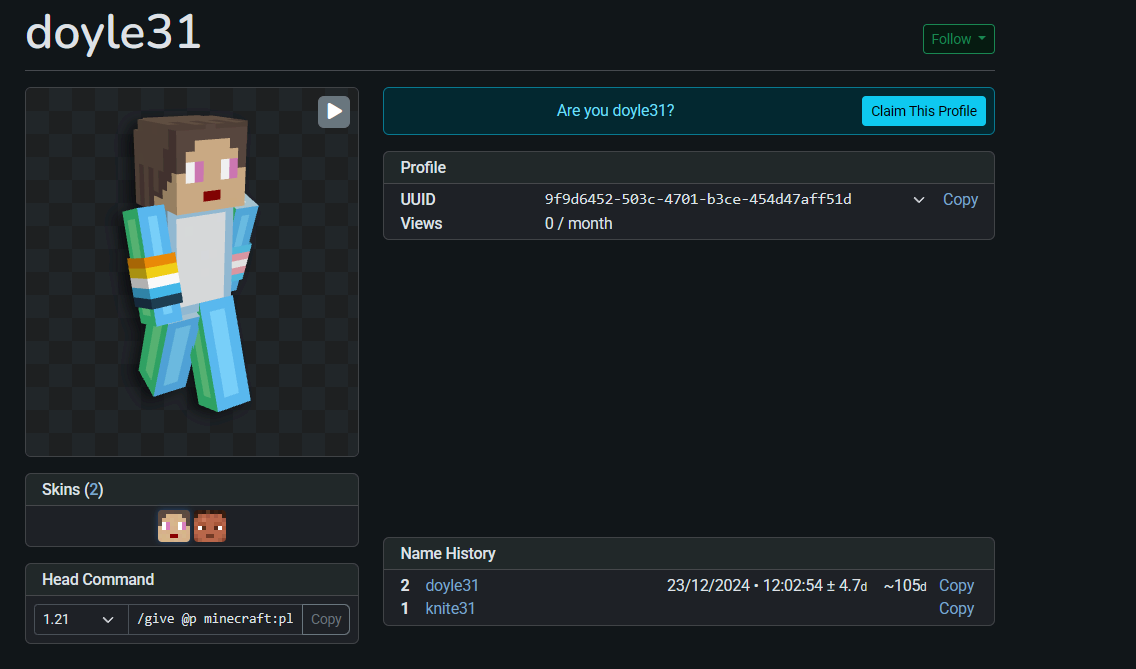Click the 23/12/2024 name change timestamp
The height and width of the screenshot is (669, 1136).
click(766, 586)
